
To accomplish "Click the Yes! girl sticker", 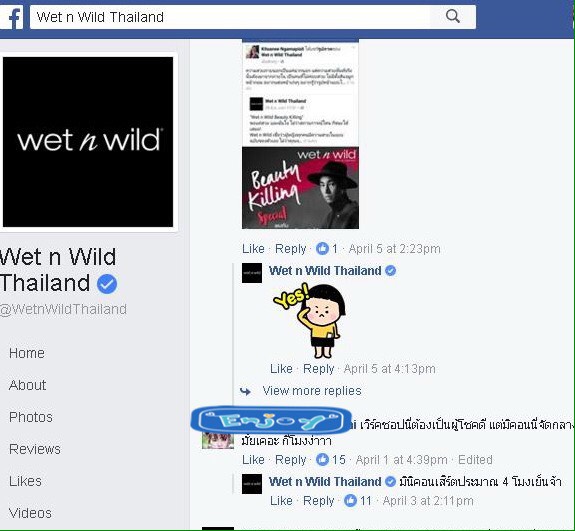I will pos(310,321).
